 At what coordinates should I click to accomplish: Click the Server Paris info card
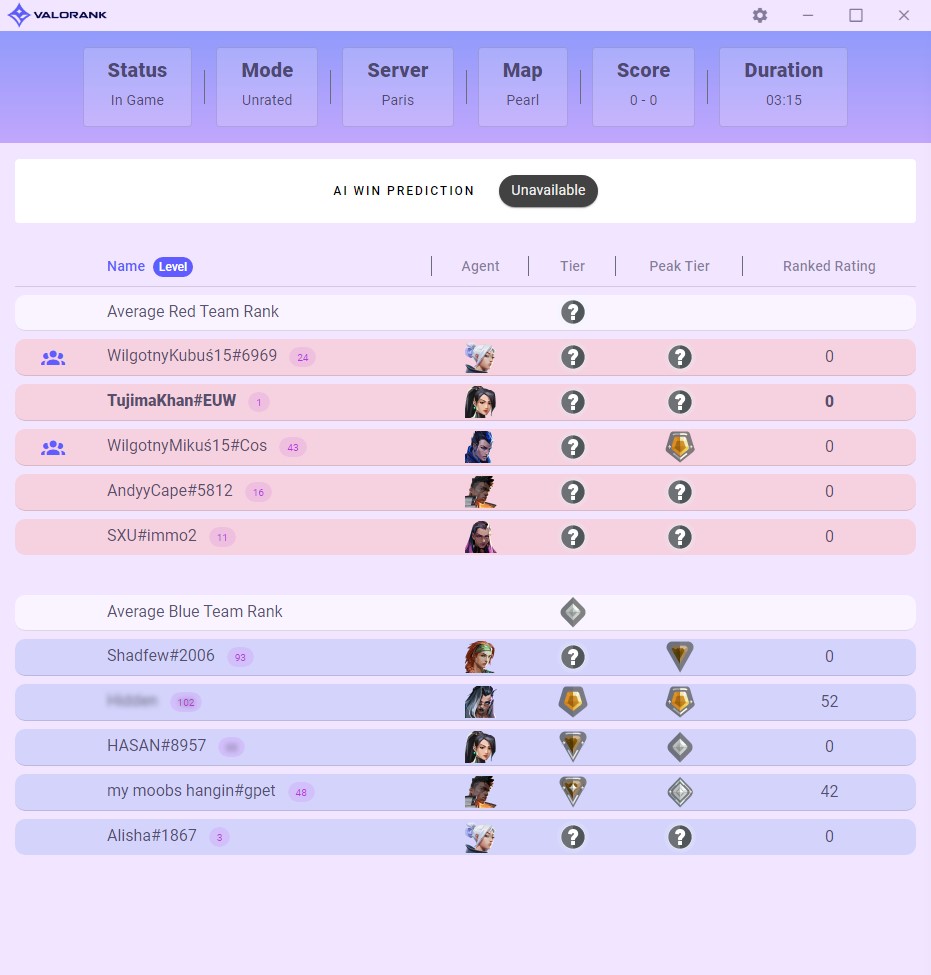point(397,86)
